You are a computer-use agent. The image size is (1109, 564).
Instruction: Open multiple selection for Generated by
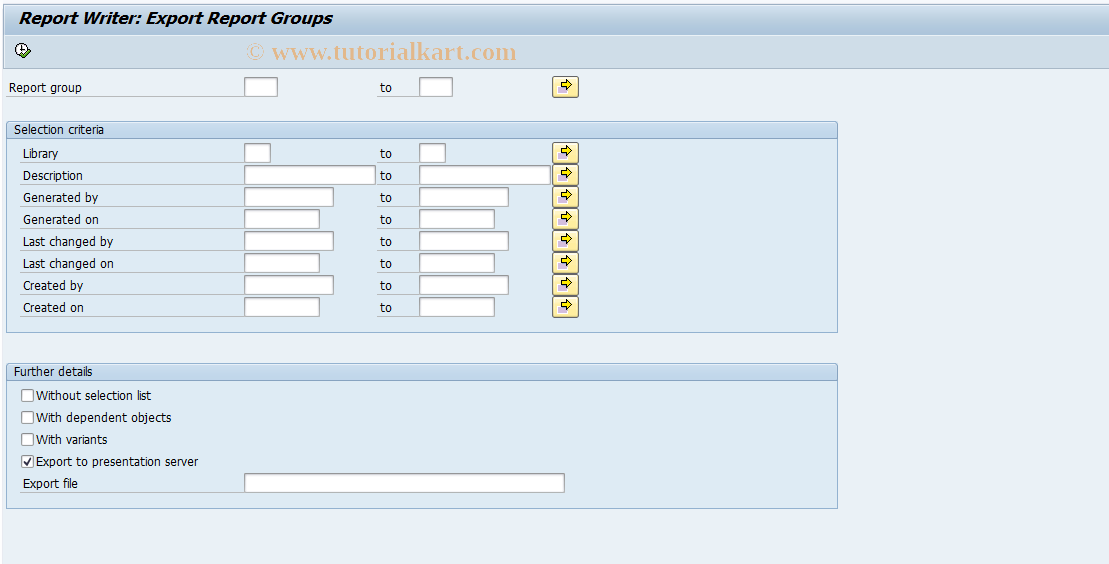(x=565, y=197)
